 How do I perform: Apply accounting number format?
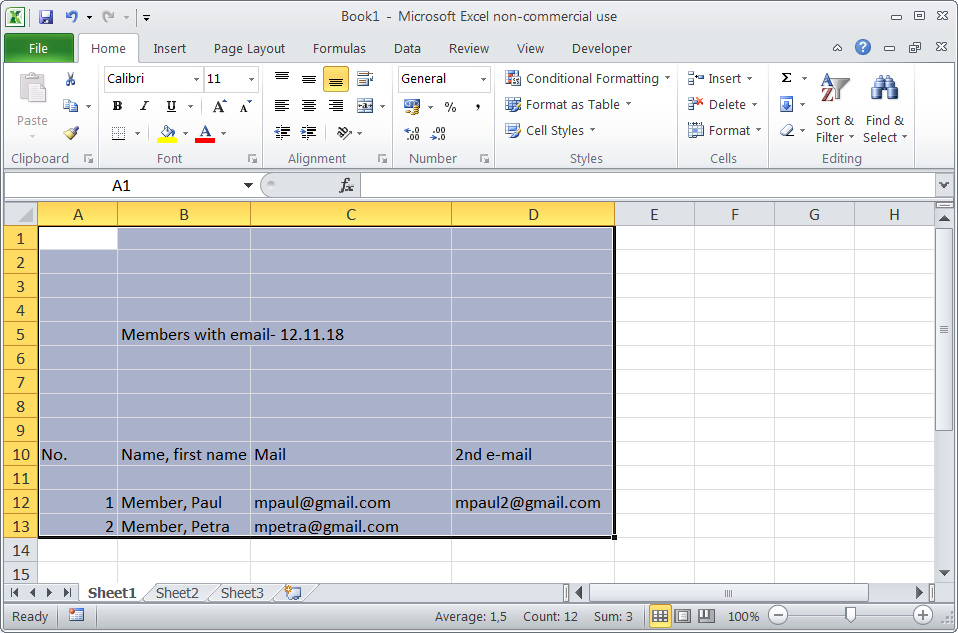point(412,107)
